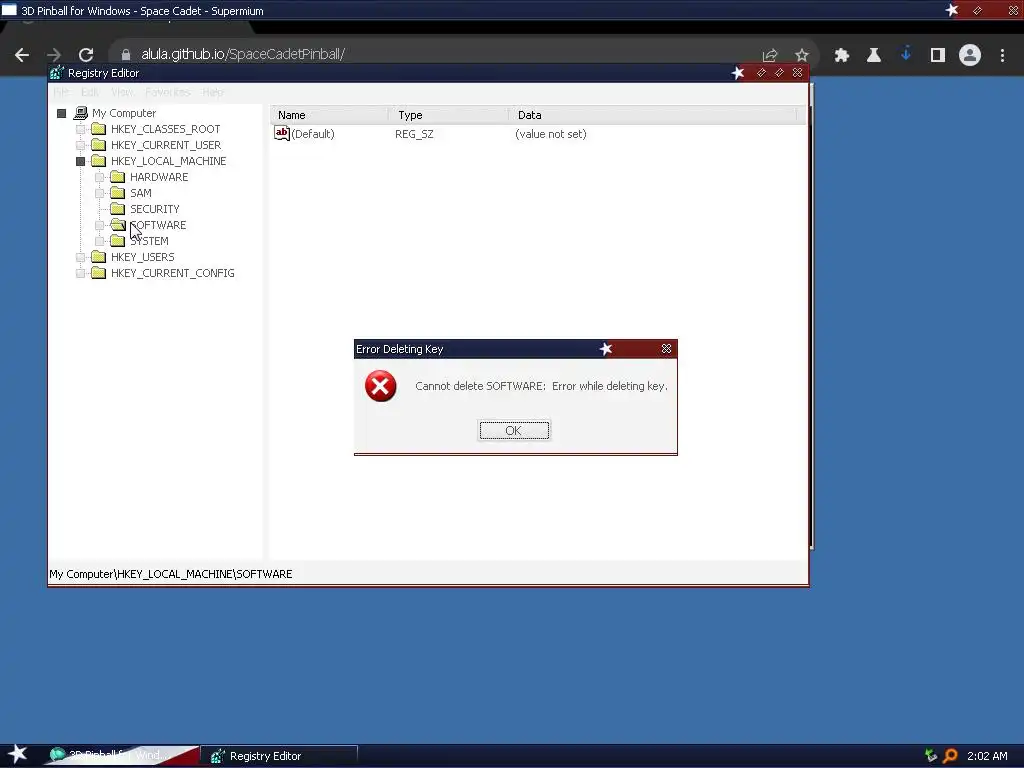The height and width of the screenshot is (768, 1024).
Task: Click the '(value not set)' data cell
Action: coord(551,134)
